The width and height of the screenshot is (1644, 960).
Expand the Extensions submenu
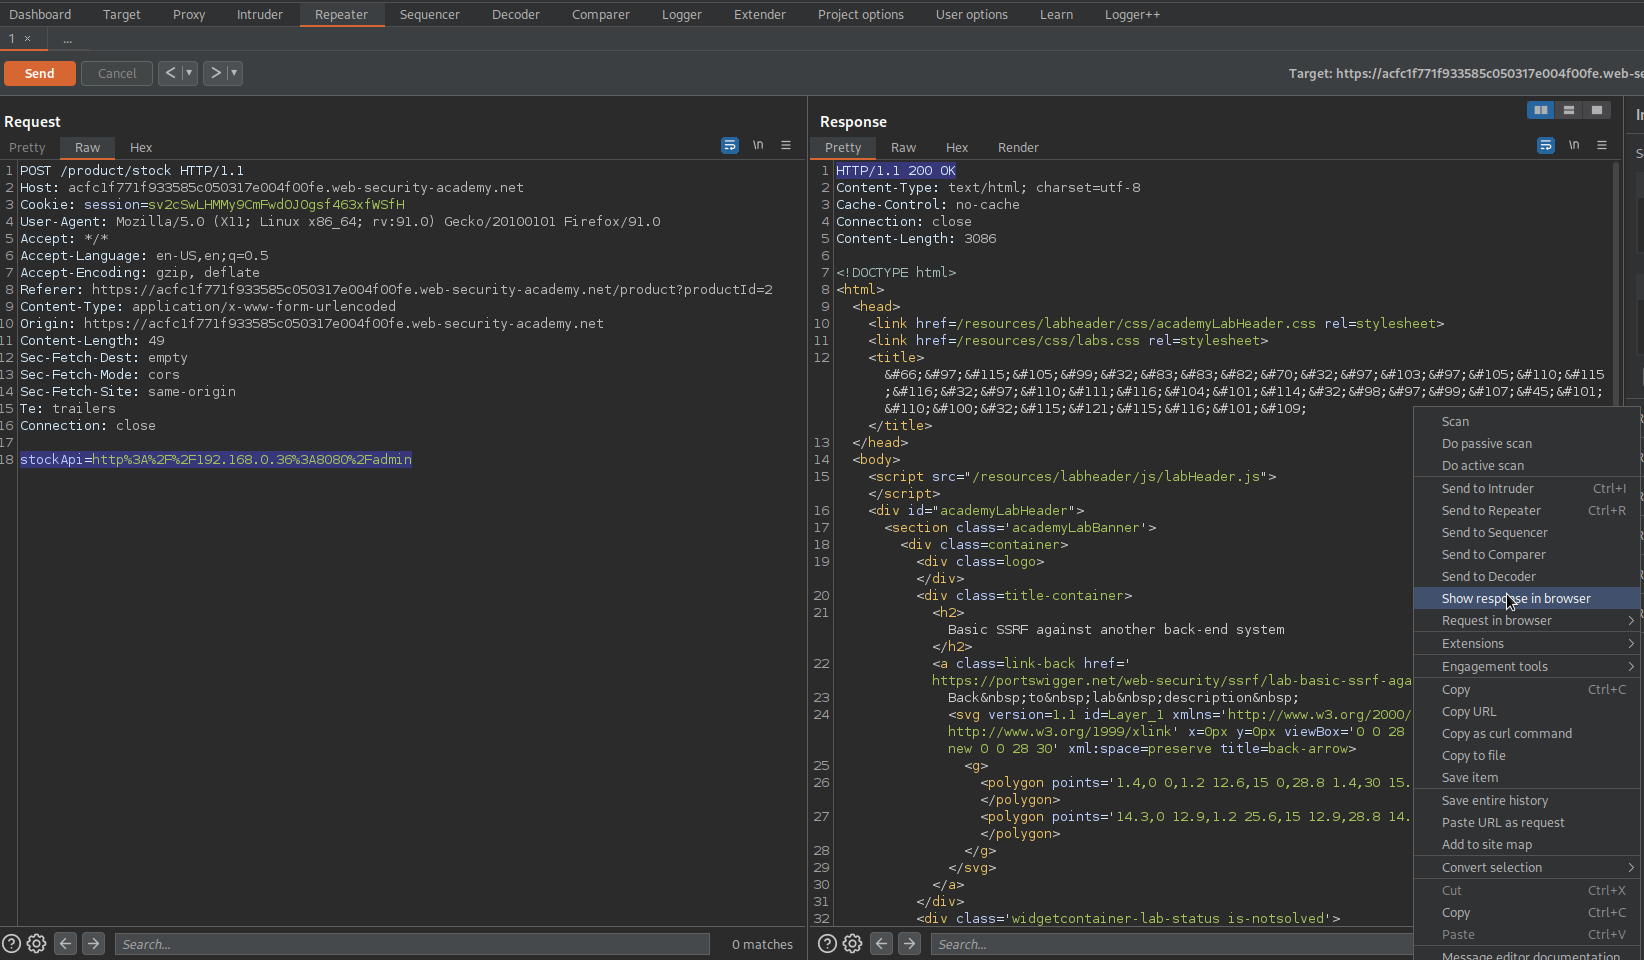pyautogui.click(x=1526, y=644)
